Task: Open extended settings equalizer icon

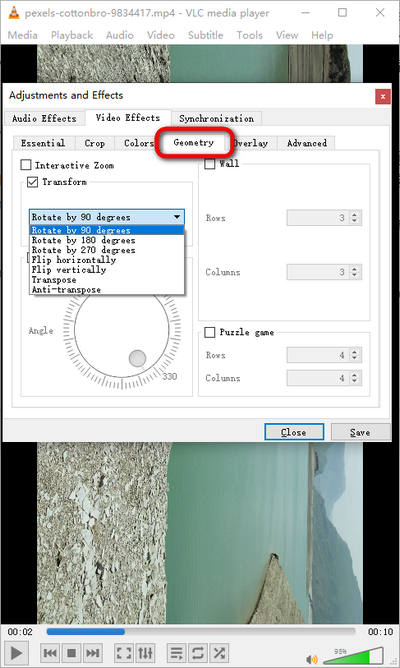Action: [145, 653]
